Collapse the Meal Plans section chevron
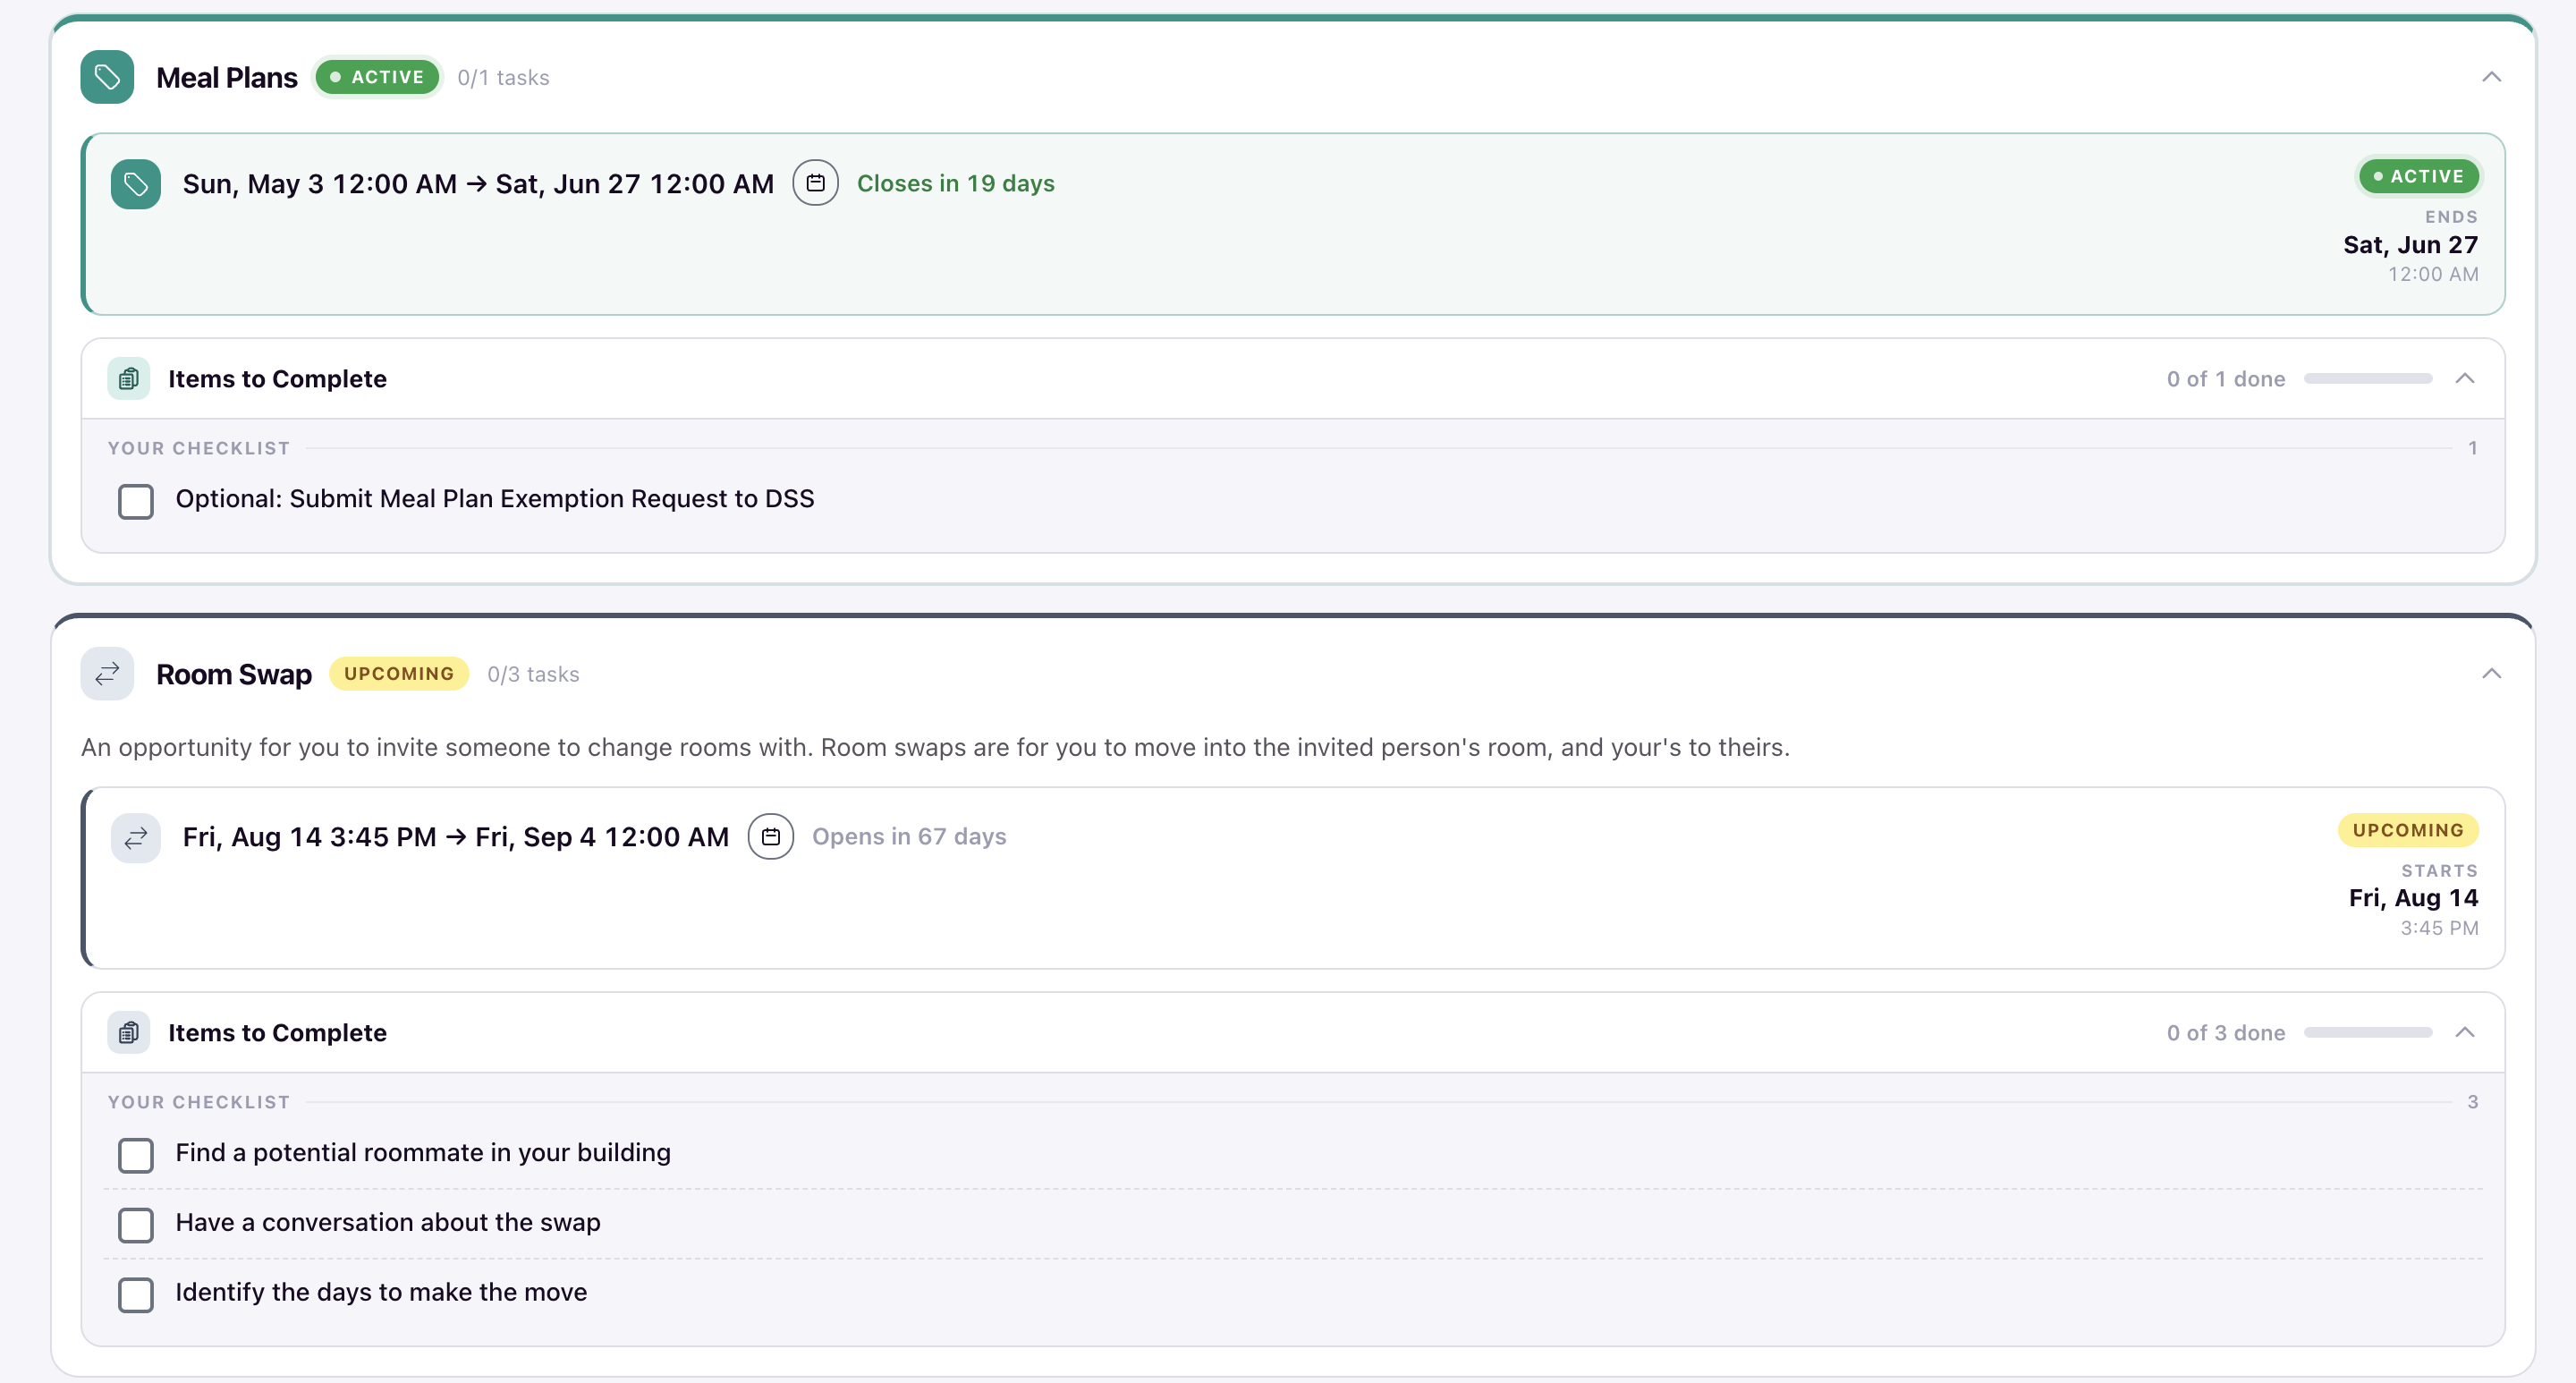The image size is (2576, 1383). [x=2491, y=77]
